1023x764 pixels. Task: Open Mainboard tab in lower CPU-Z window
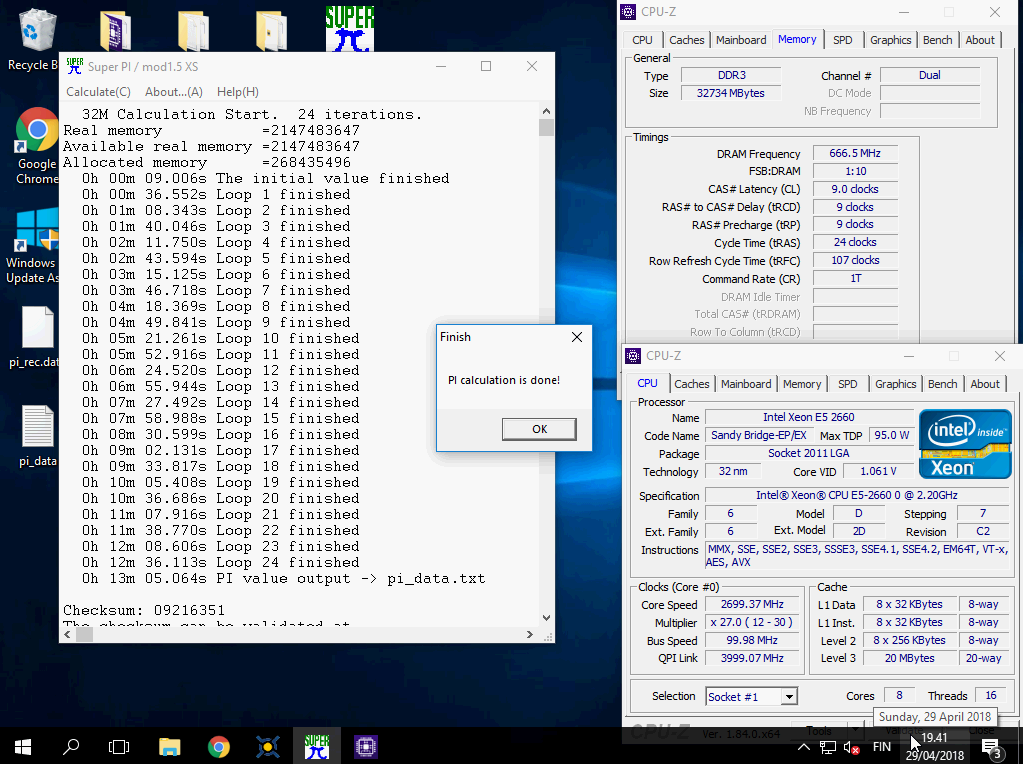pos(746,384)
